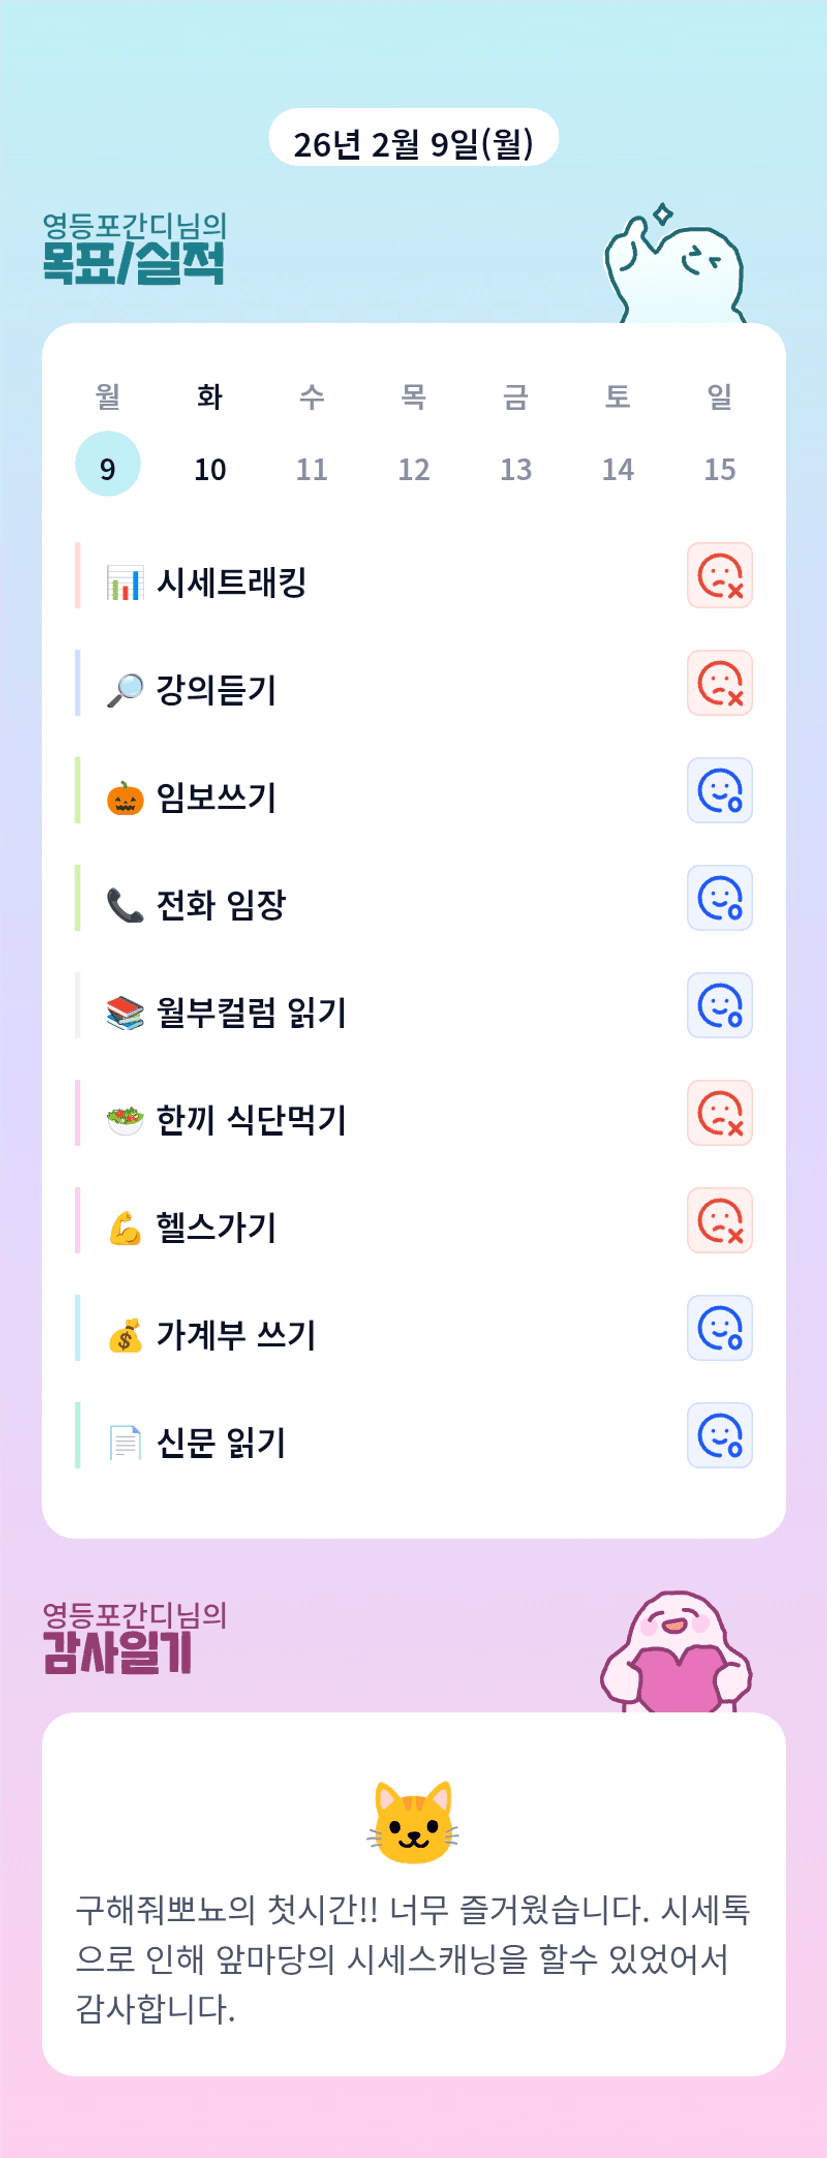Toggle the 강의듣기 failed status face
The height and width of the screenshot is (2158, 827).
pos(719,684)
